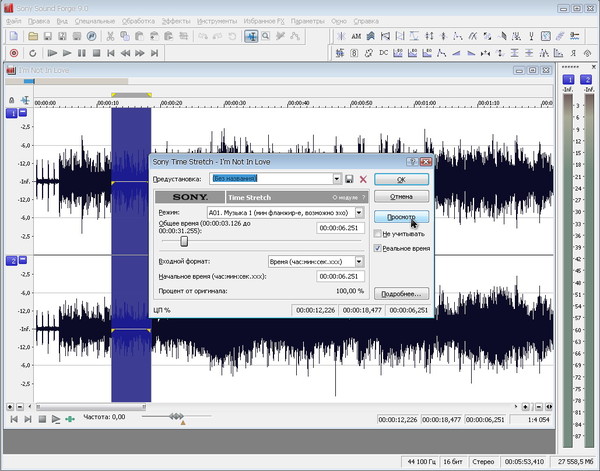
Task: Toggle meter channel 2 button in the level panel
Action: 586,80
